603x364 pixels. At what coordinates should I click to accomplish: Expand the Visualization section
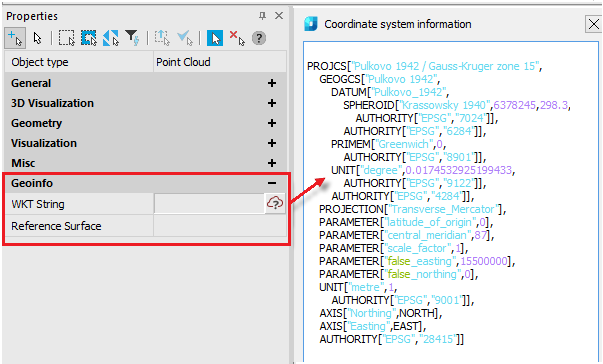click(272, 143)
